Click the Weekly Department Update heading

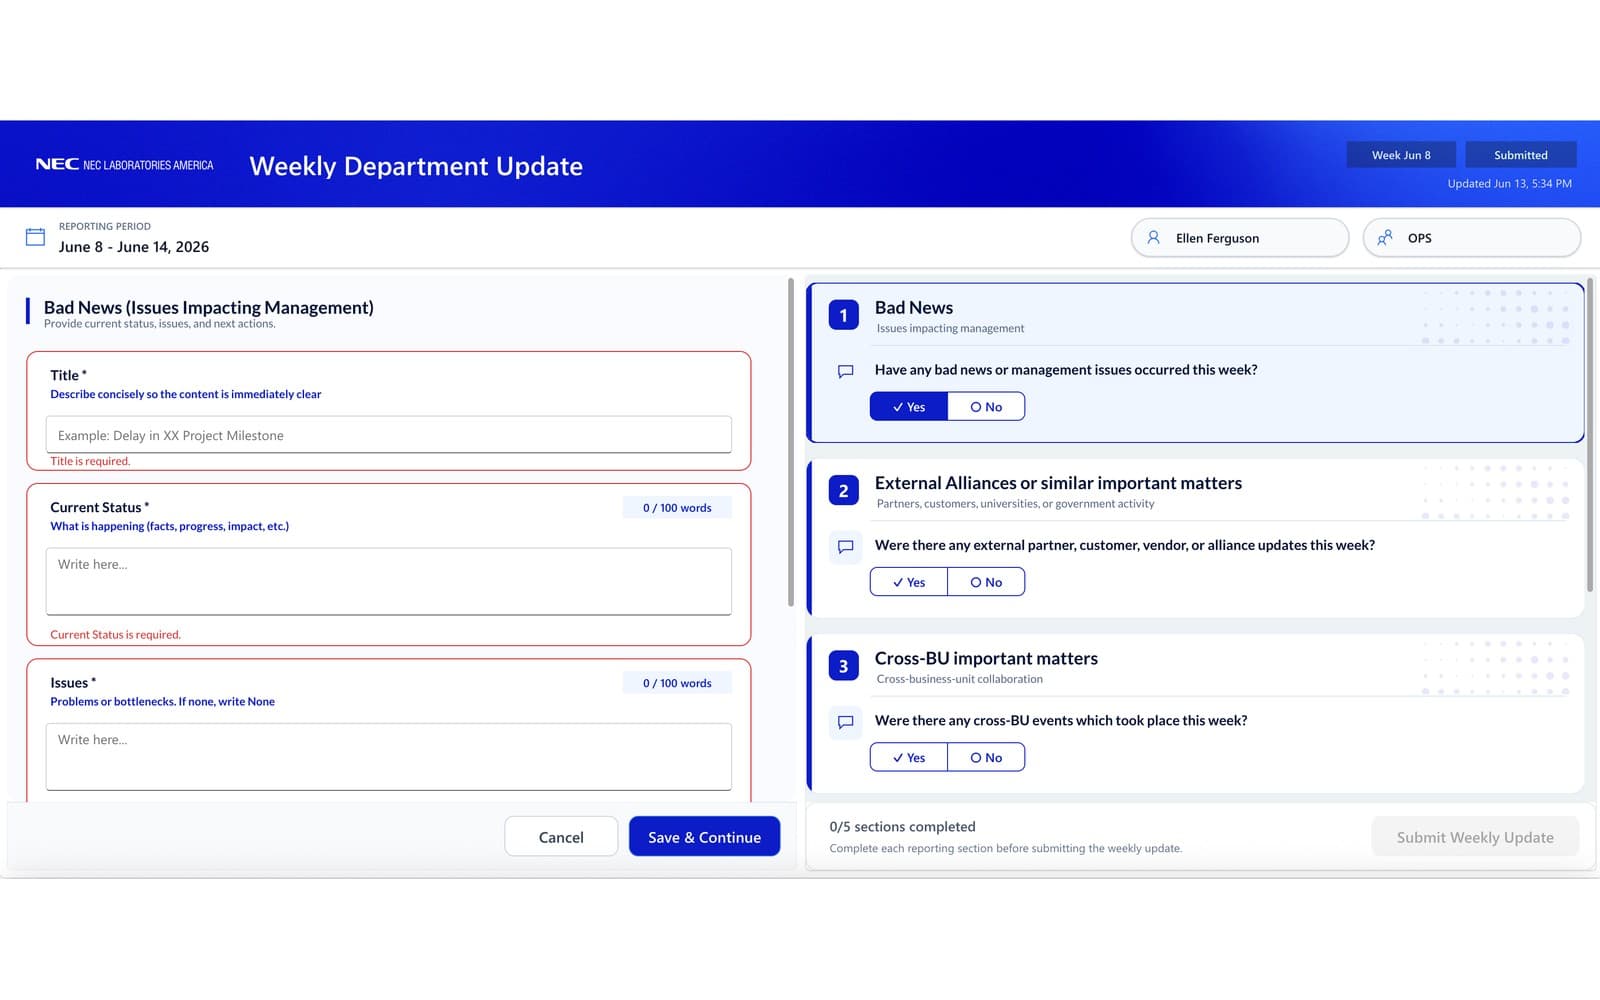click(x=416, y=166)
